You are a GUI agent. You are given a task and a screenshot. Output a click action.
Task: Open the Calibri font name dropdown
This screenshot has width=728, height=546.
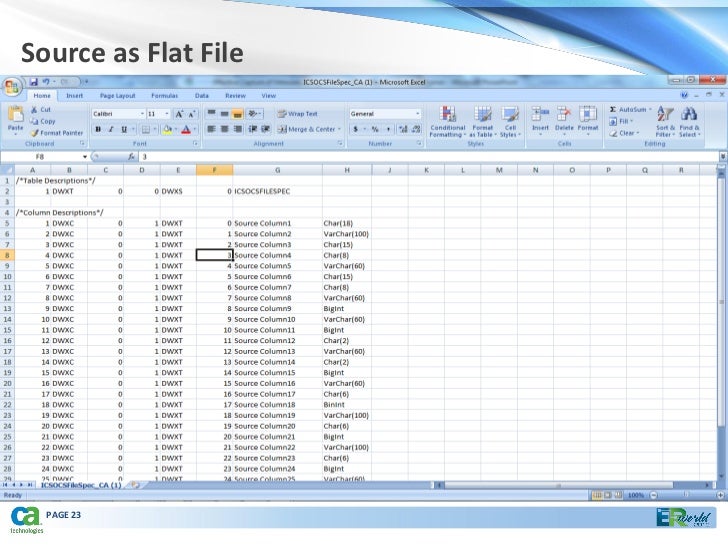[x=141, y=114]
